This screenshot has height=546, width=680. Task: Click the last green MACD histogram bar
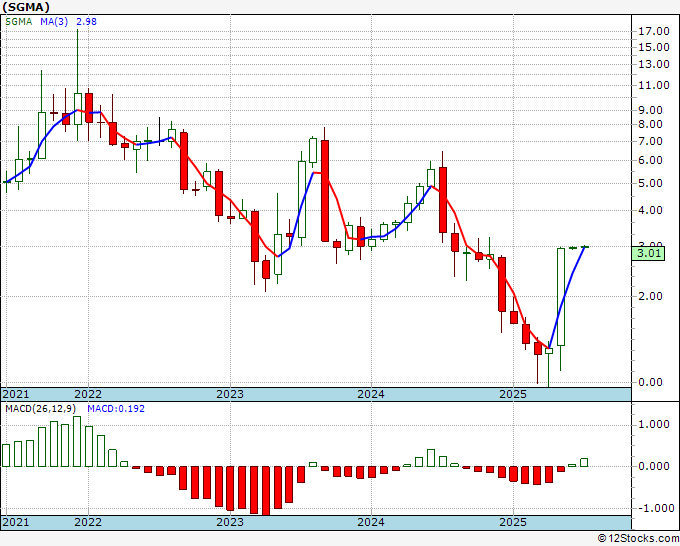[x=584, y=462]
